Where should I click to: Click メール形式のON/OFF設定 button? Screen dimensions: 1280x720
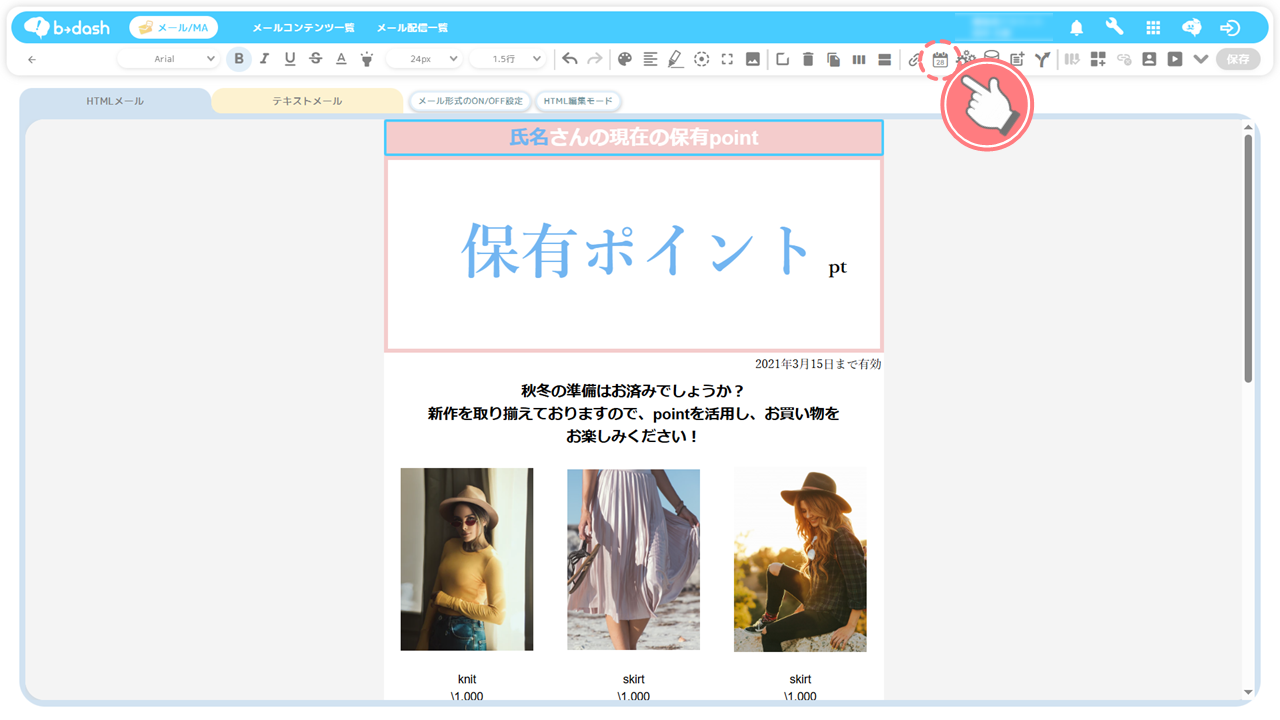tap(470, 101)
